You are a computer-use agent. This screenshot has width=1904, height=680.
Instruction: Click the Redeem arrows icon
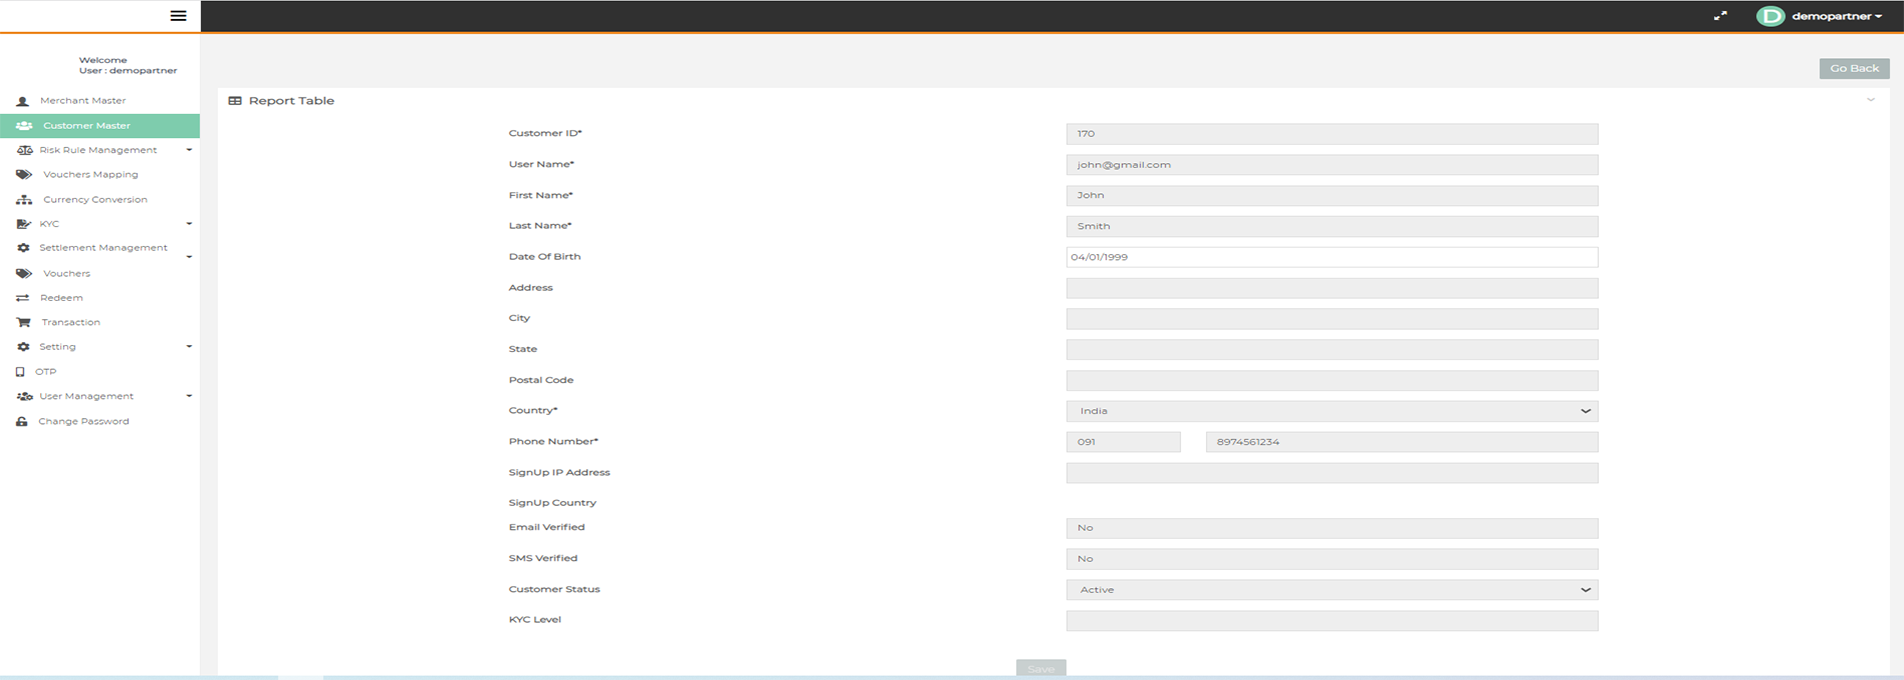[x=23, y=298]
